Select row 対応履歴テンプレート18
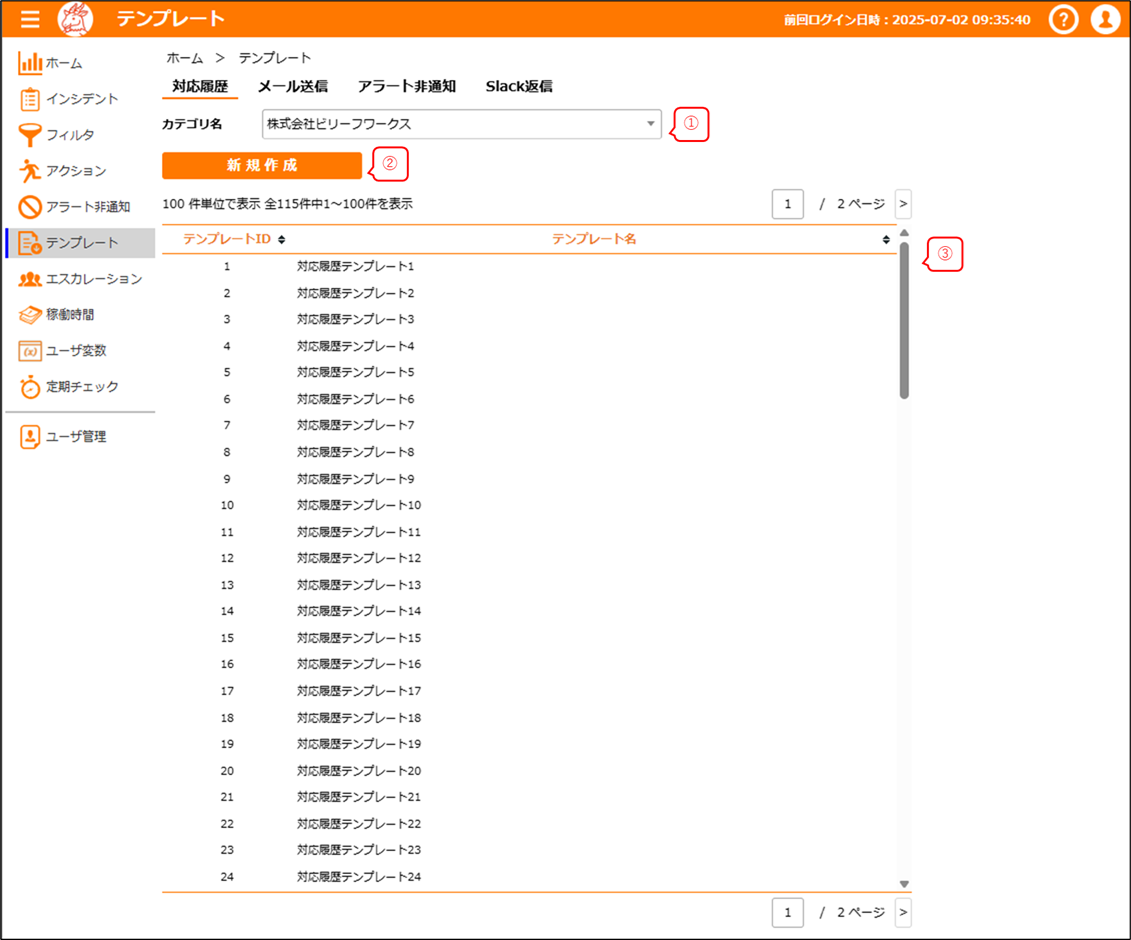 coord(529,718)
